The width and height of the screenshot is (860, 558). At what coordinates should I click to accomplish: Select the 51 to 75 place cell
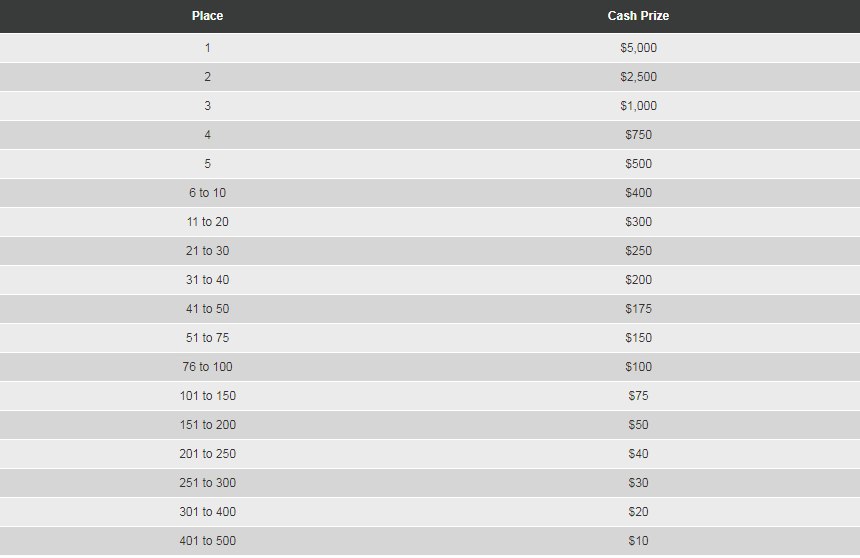pos(207,337)
